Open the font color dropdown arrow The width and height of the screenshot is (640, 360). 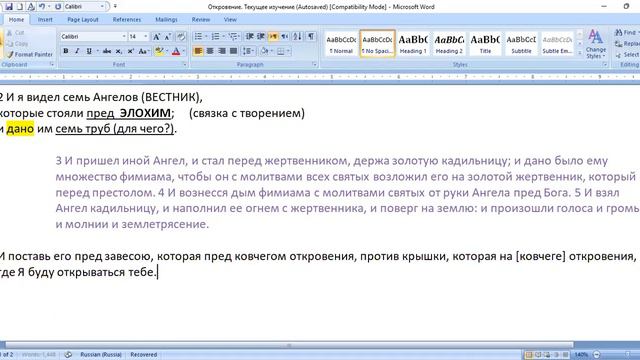click(184, 51)
